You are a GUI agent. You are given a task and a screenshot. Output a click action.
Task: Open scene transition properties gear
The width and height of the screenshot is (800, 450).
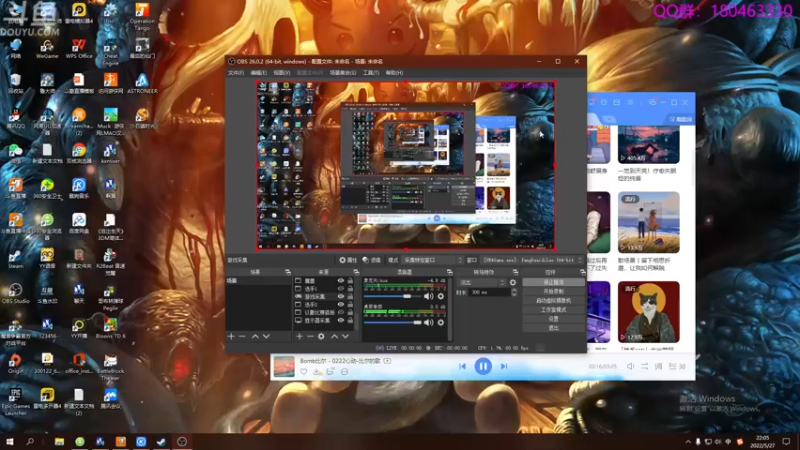pos(513,282)
